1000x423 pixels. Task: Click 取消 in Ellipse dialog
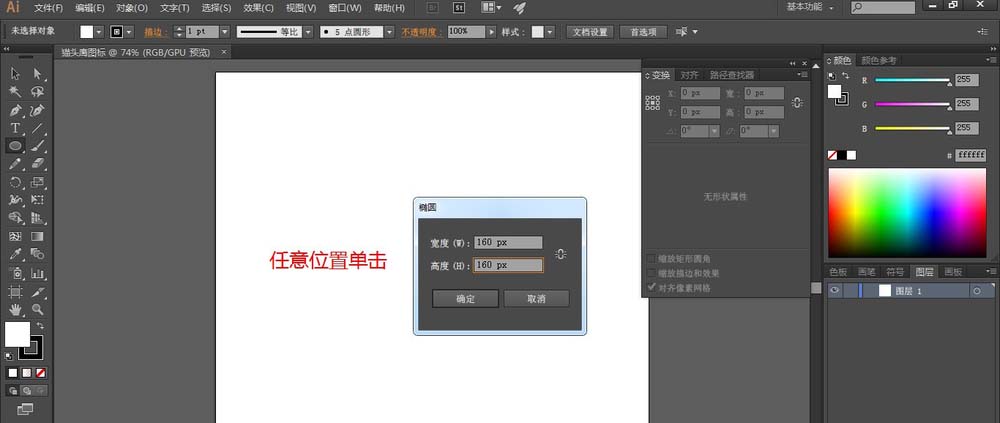point(536,299)
